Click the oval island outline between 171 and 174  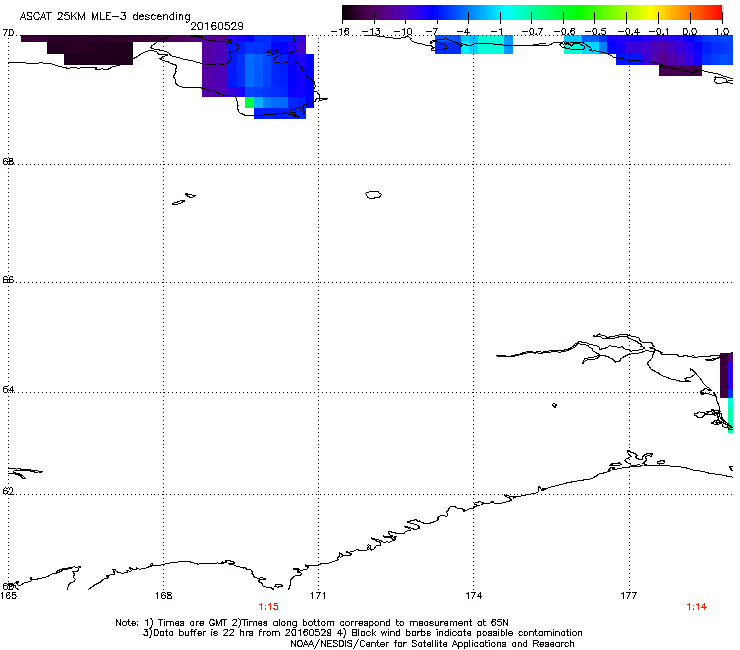(373, 194)
